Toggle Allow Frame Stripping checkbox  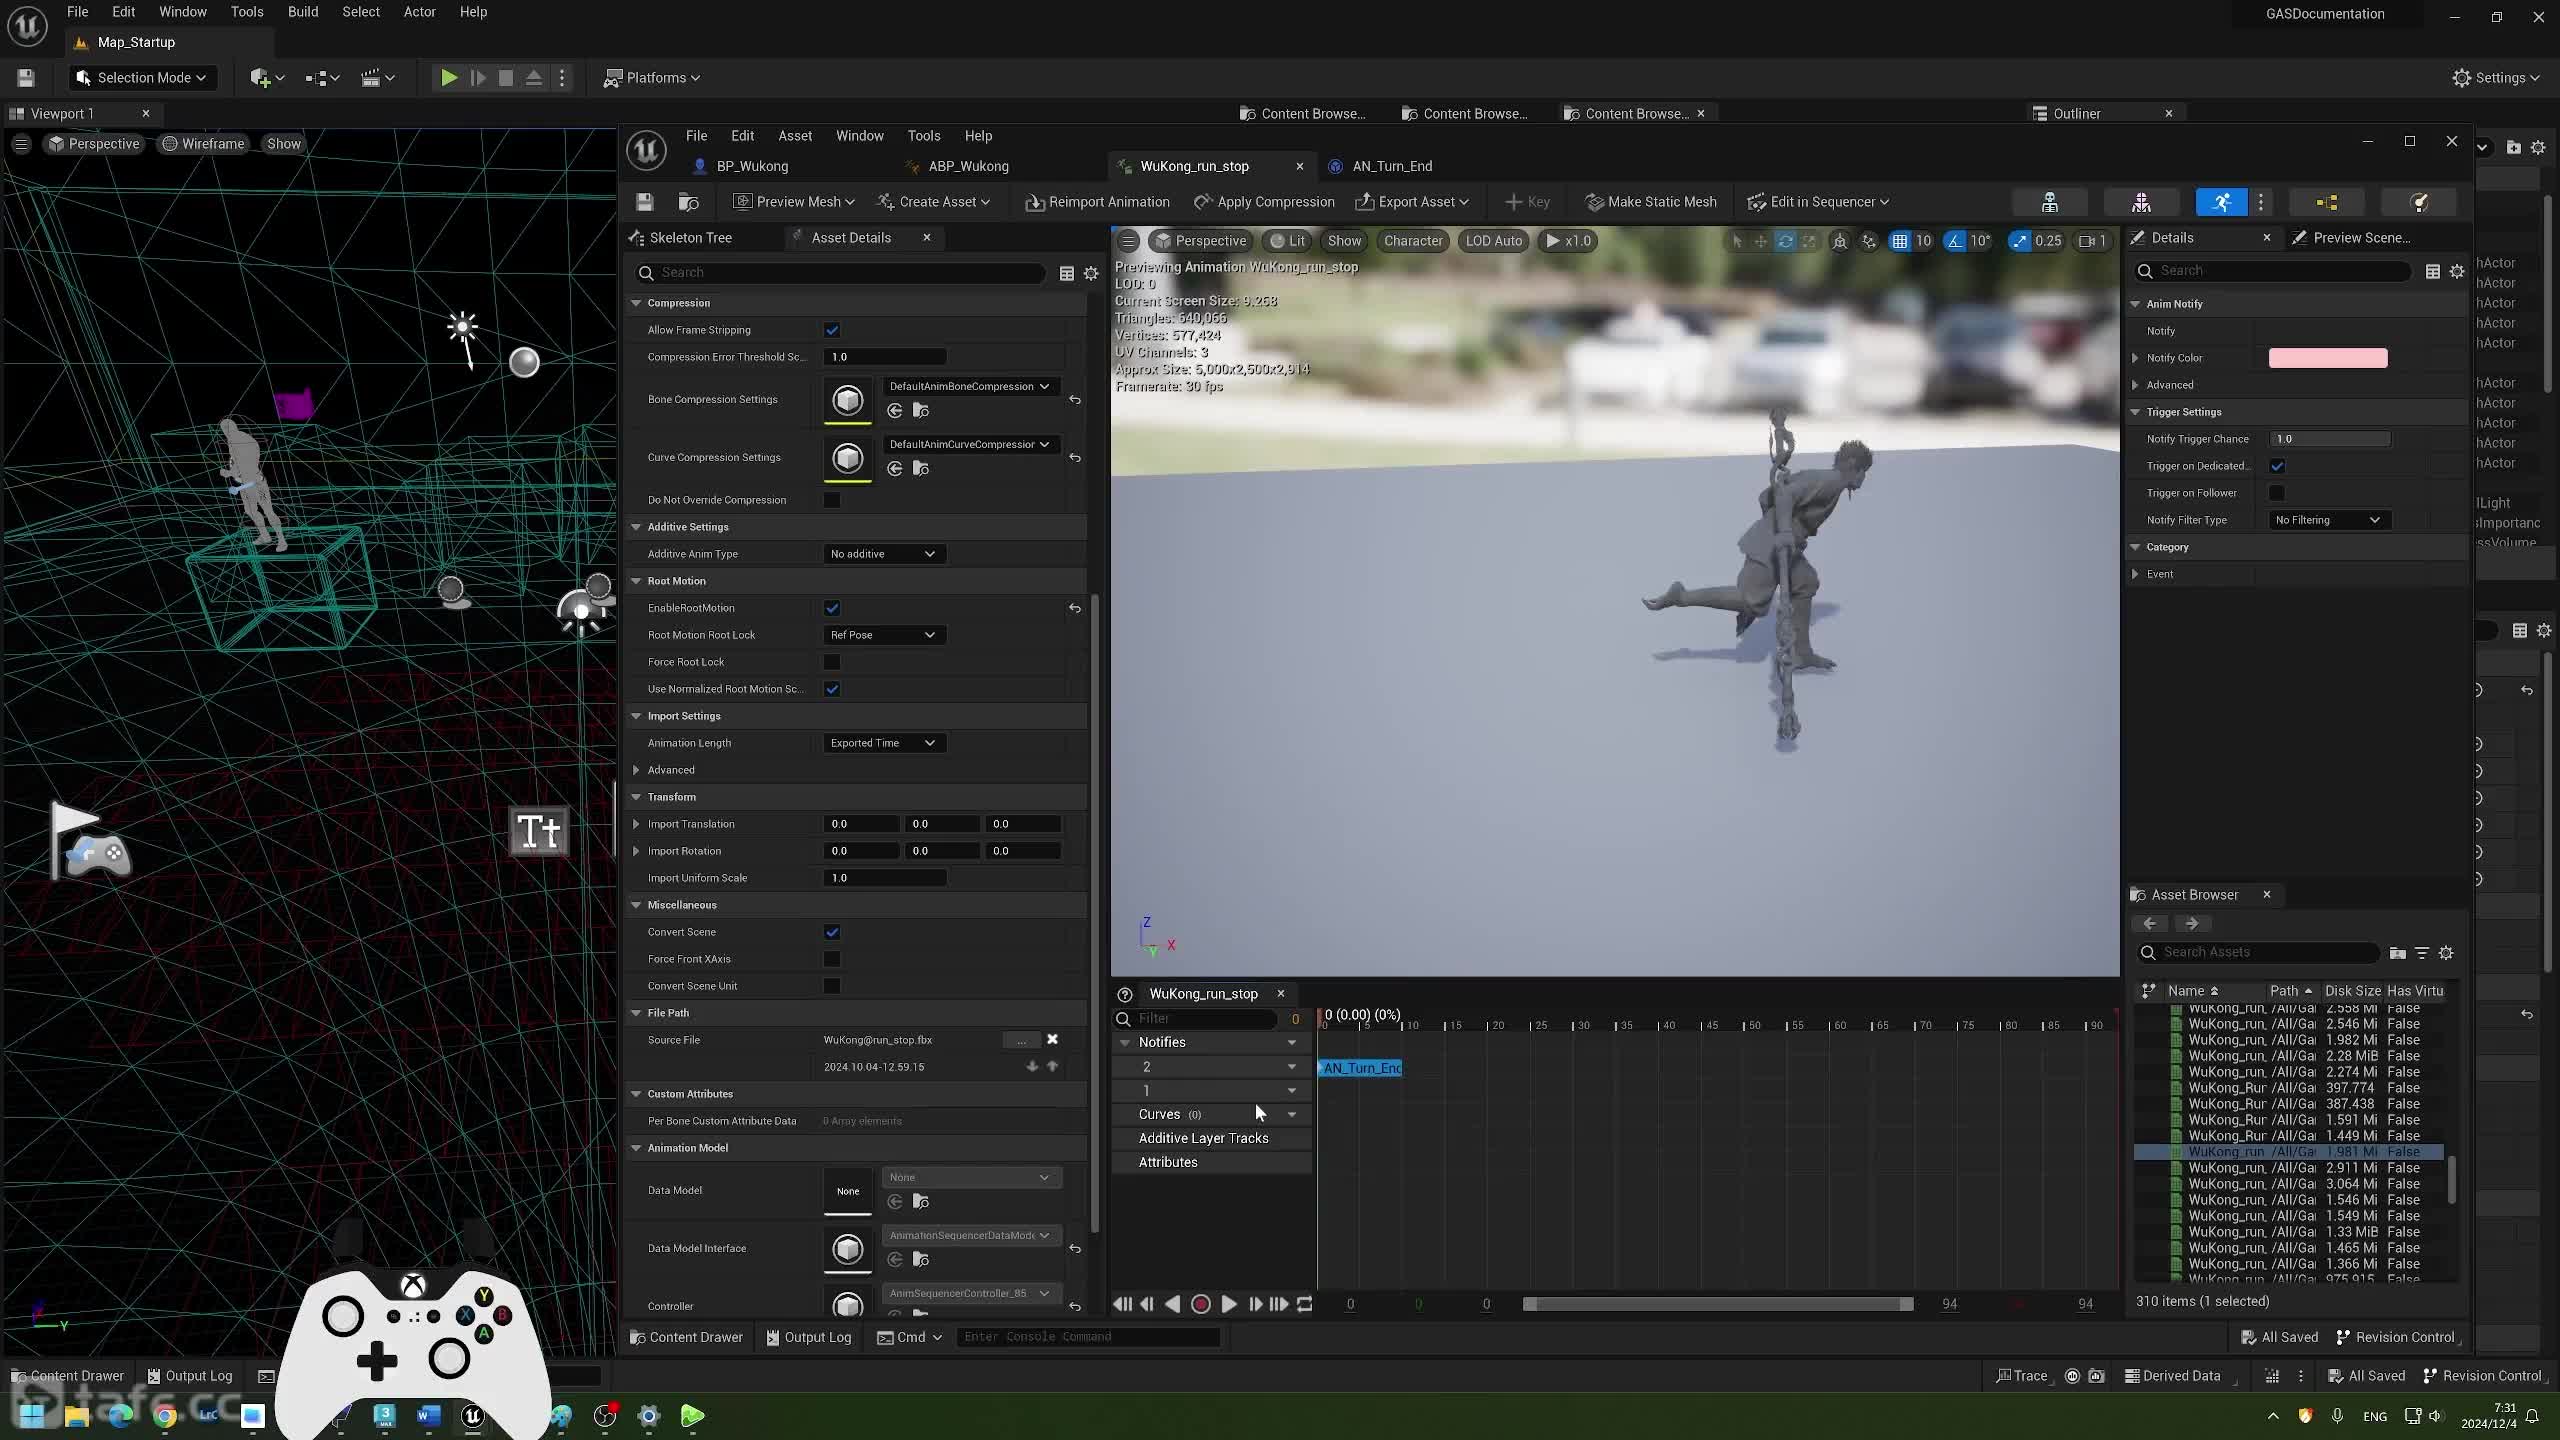(x=832, y=330)
